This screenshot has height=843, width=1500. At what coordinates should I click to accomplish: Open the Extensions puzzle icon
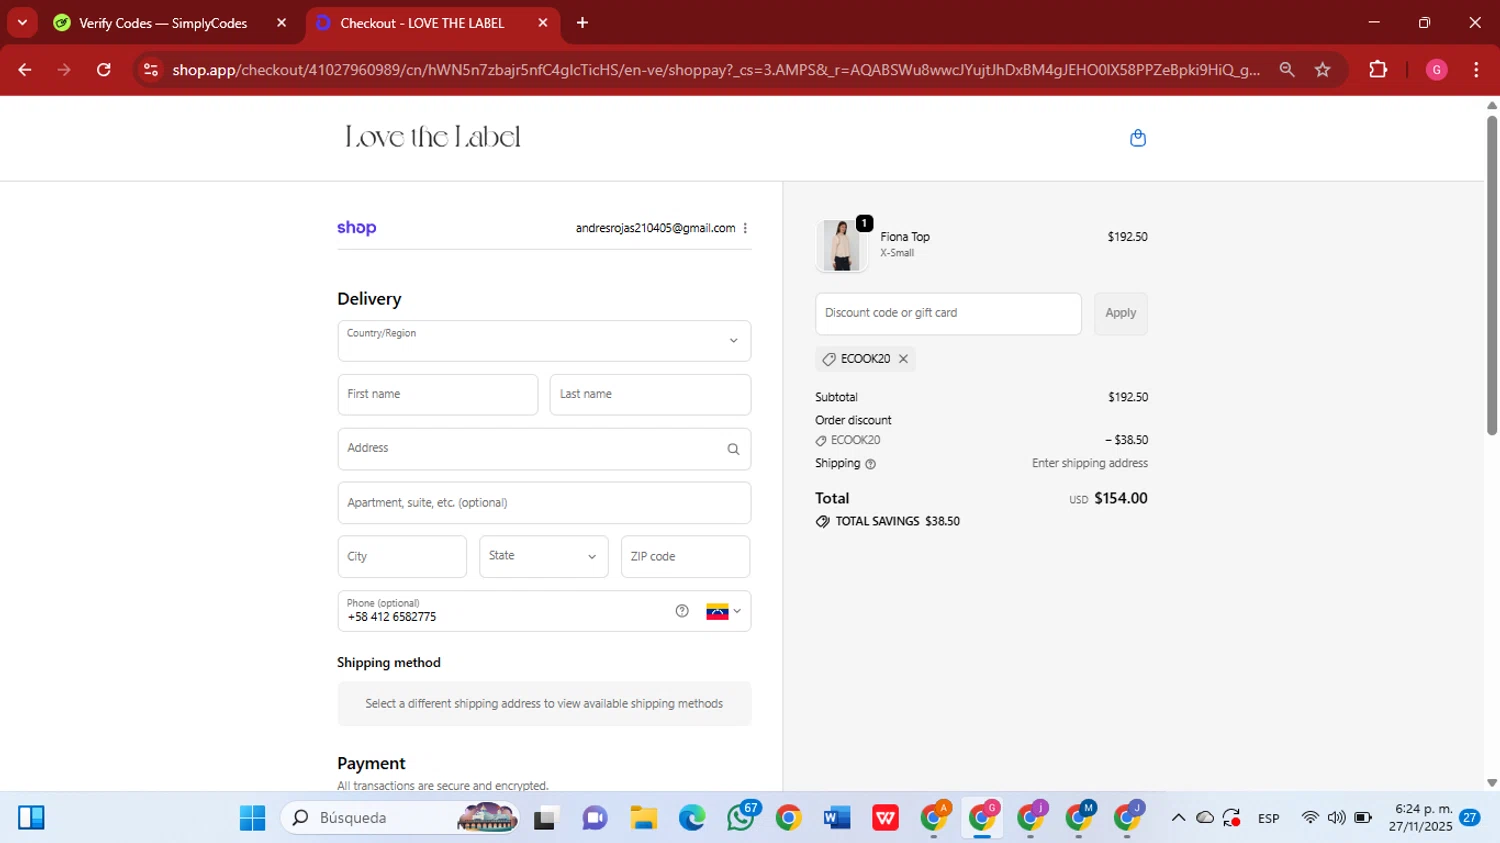(x=1378, y=70)
